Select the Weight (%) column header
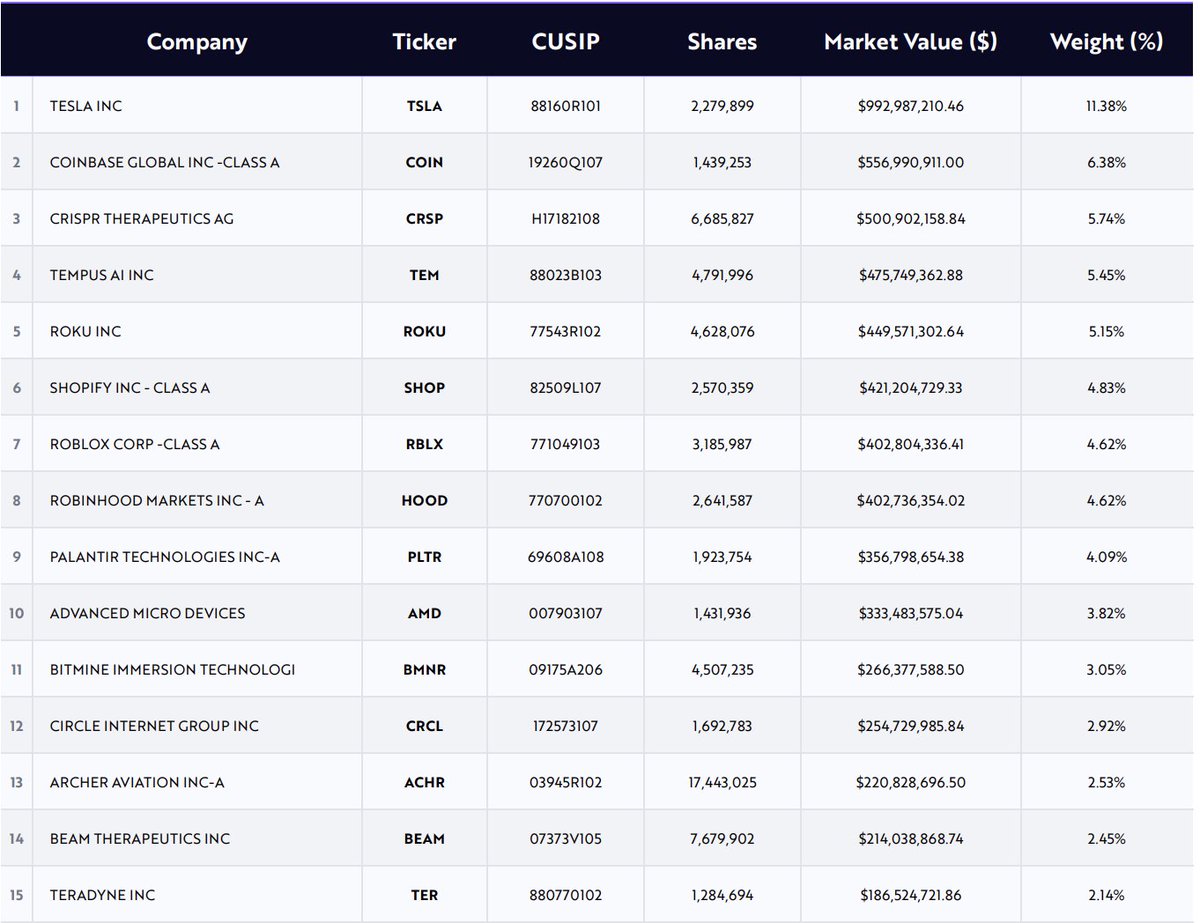Image resolution: width=1200 pixels, height=923 pixels. (1106, 42)
